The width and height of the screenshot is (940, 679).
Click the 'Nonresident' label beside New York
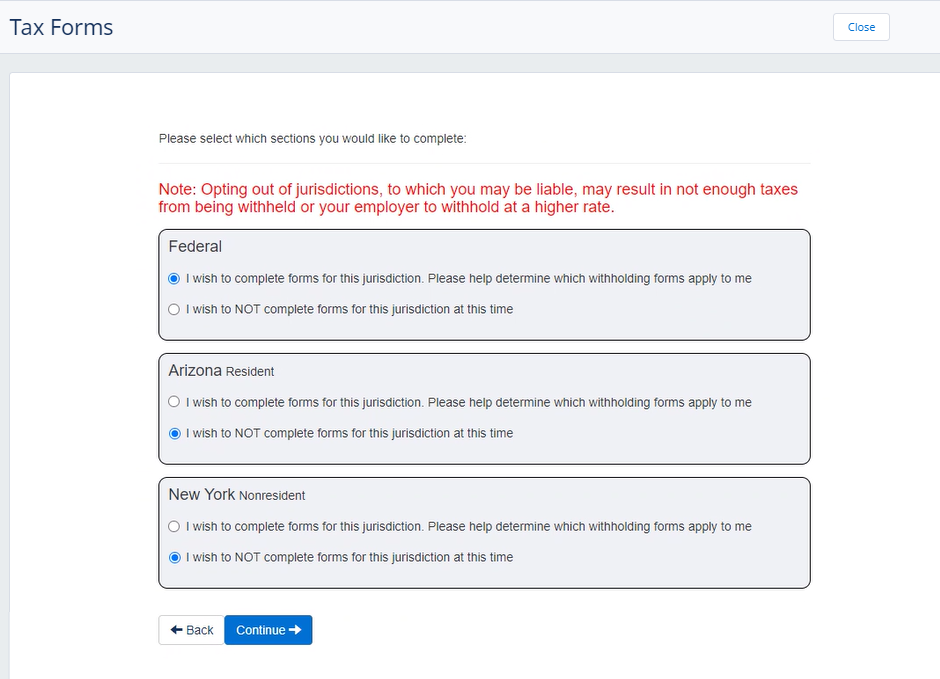272,495
